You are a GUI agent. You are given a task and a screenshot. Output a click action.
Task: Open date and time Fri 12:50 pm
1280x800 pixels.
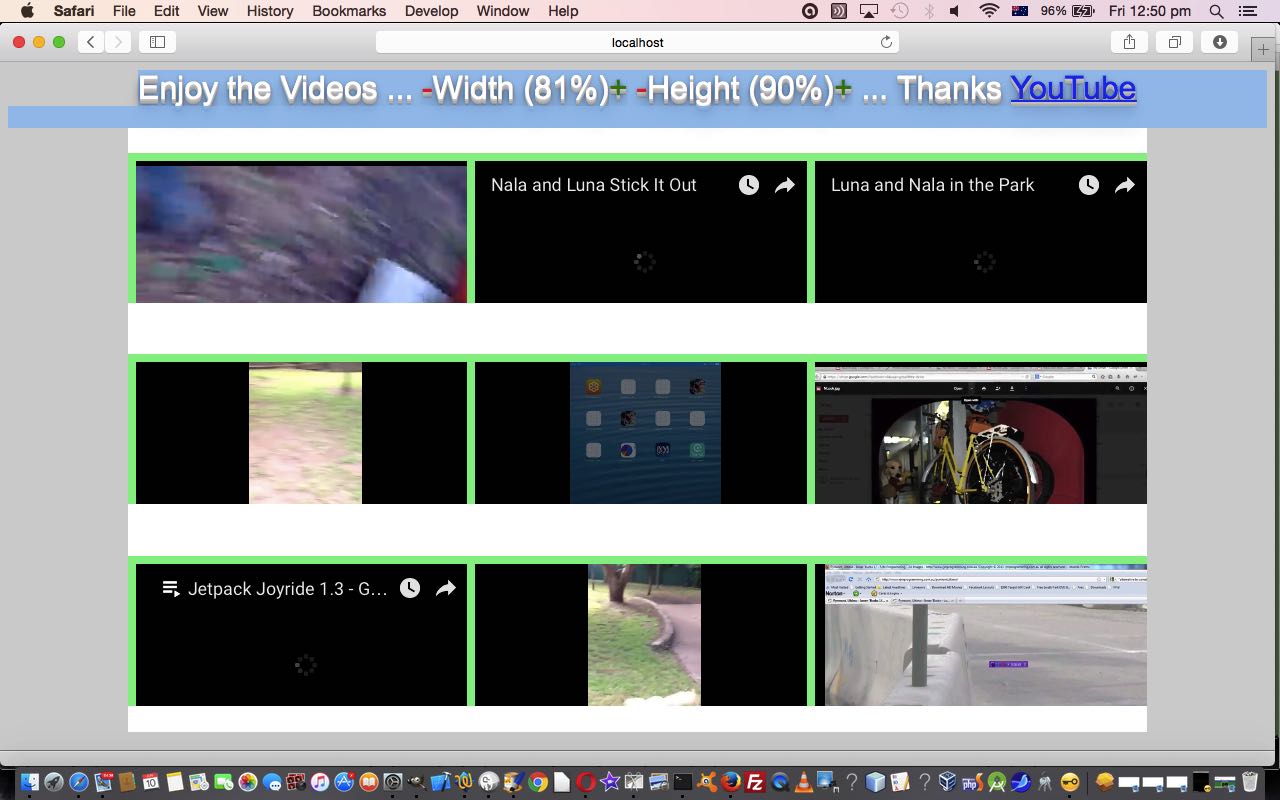tap(1150, 11)
